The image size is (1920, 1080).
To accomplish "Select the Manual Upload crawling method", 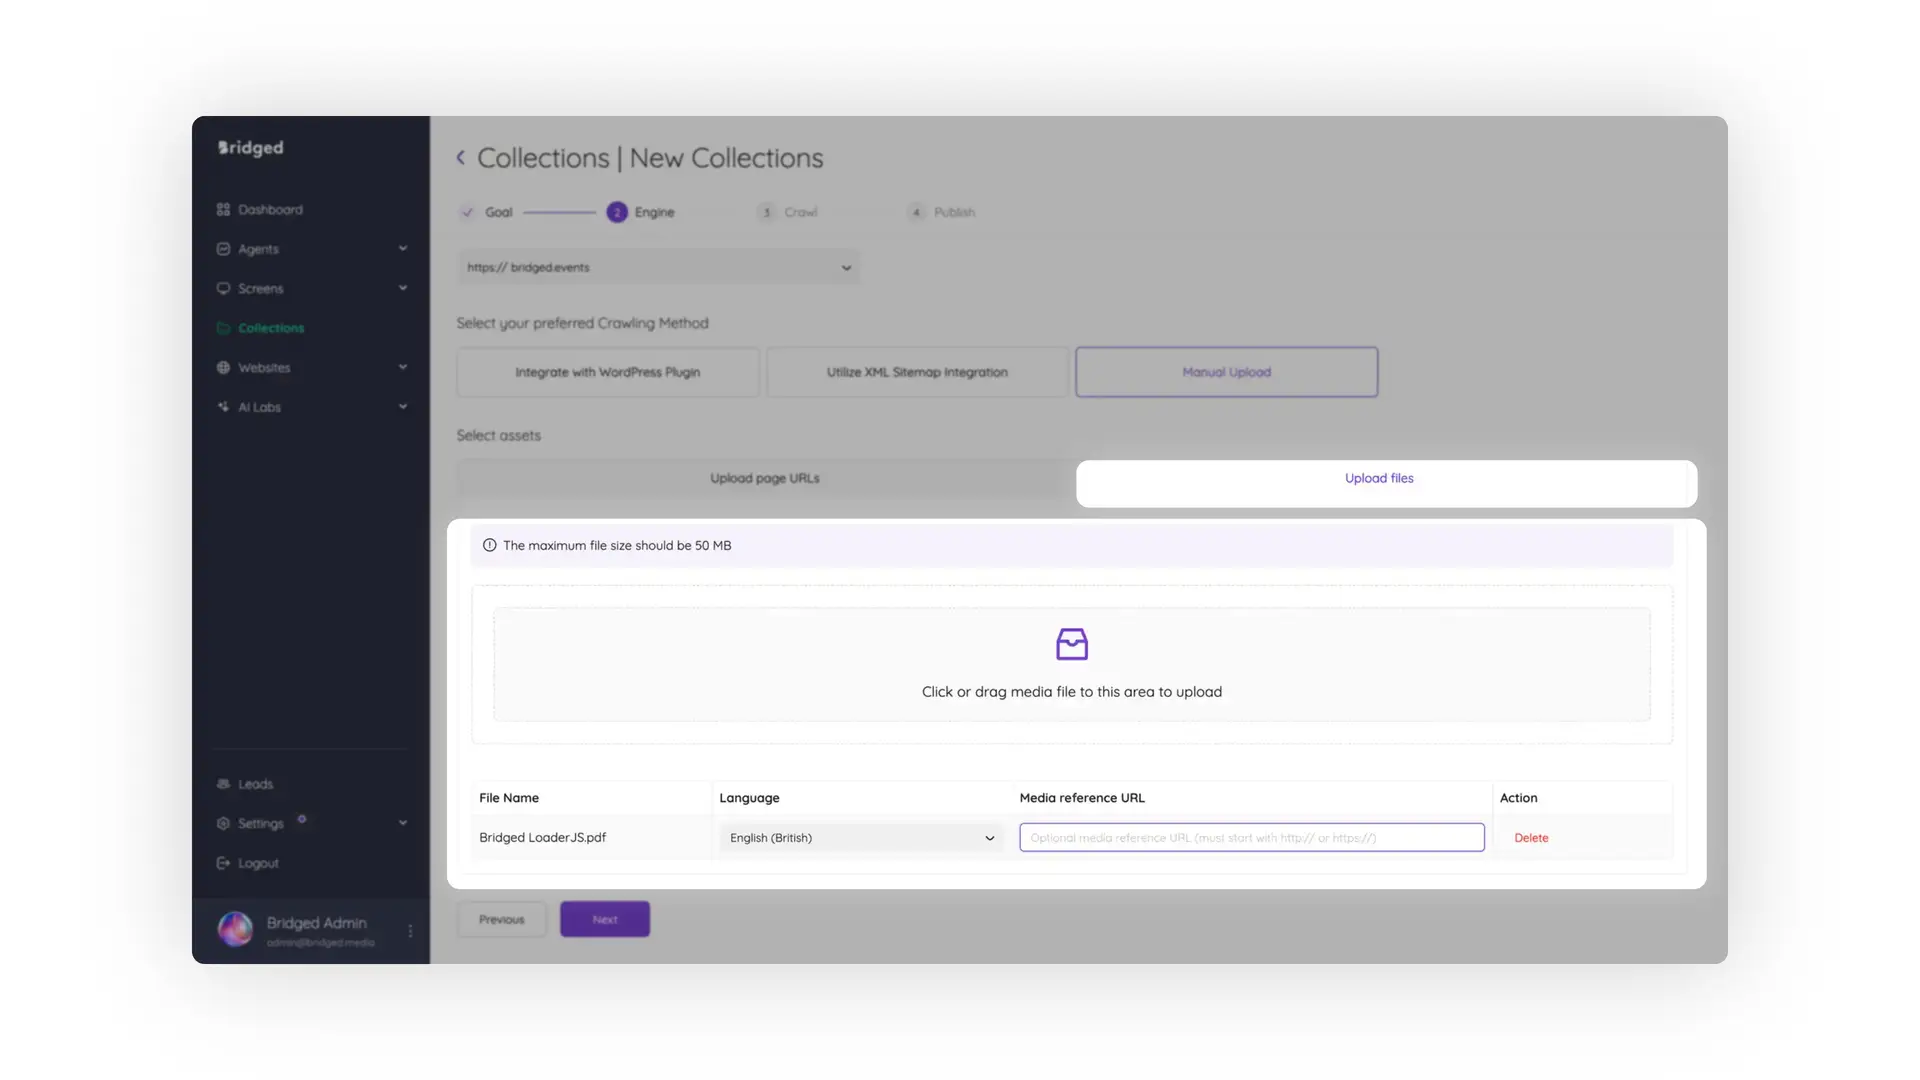I will (1226, 371).
